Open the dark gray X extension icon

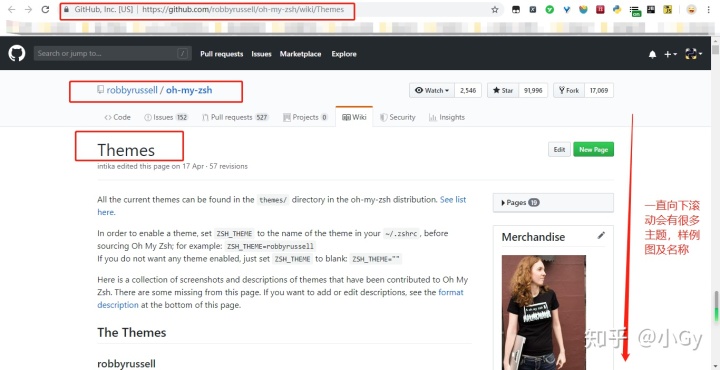[533, 9]
